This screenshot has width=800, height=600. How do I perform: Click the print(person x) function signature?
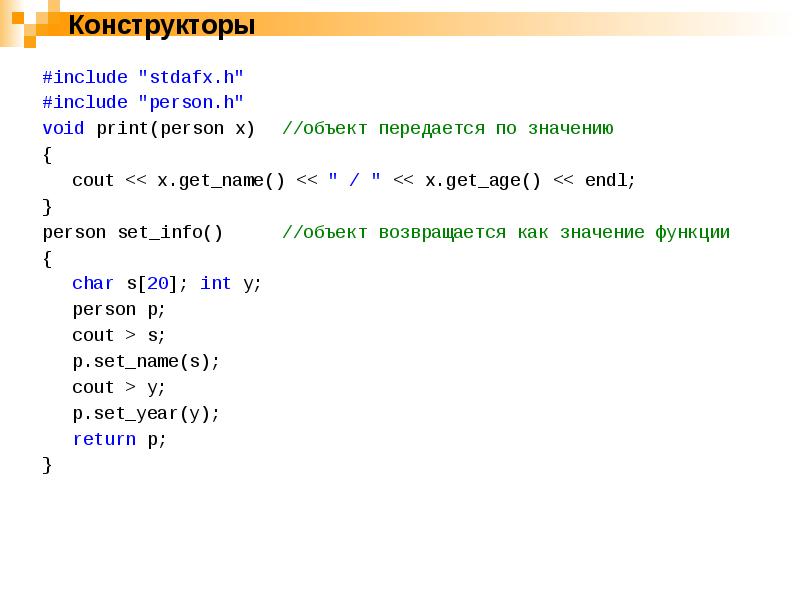tap(176, 128)
